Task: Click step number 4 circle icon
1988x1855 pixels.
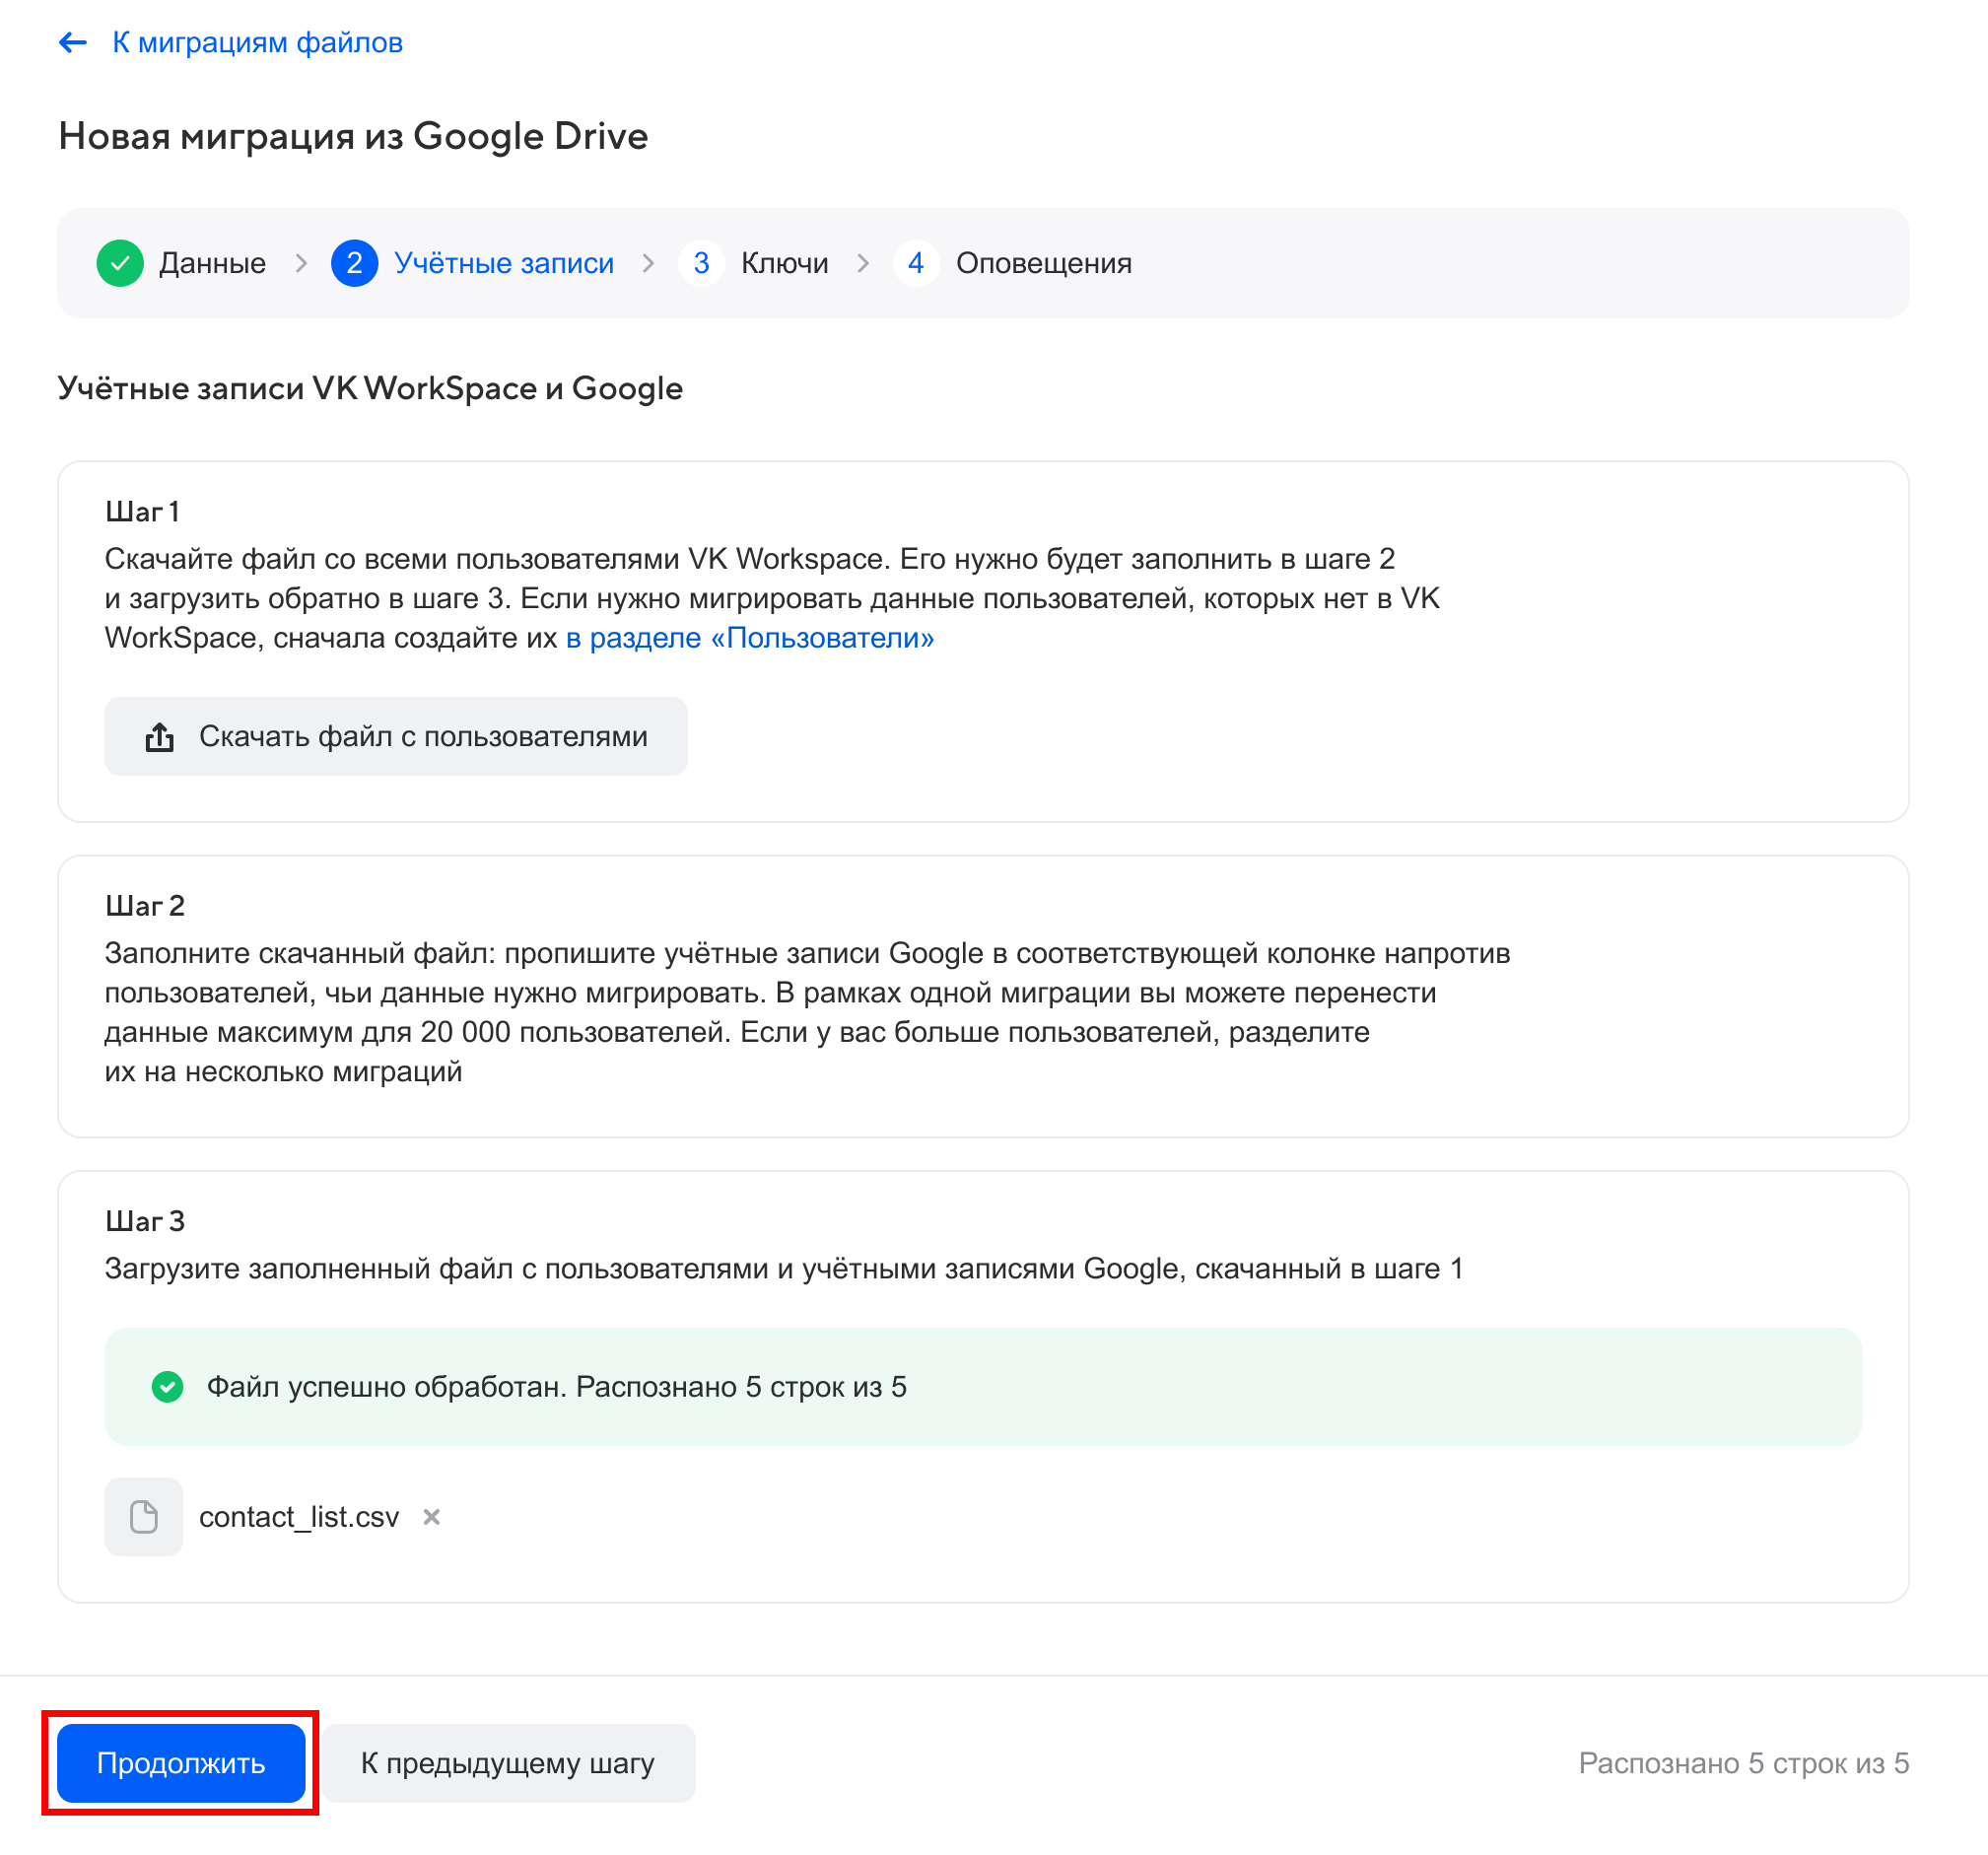Action: point(916,262)
